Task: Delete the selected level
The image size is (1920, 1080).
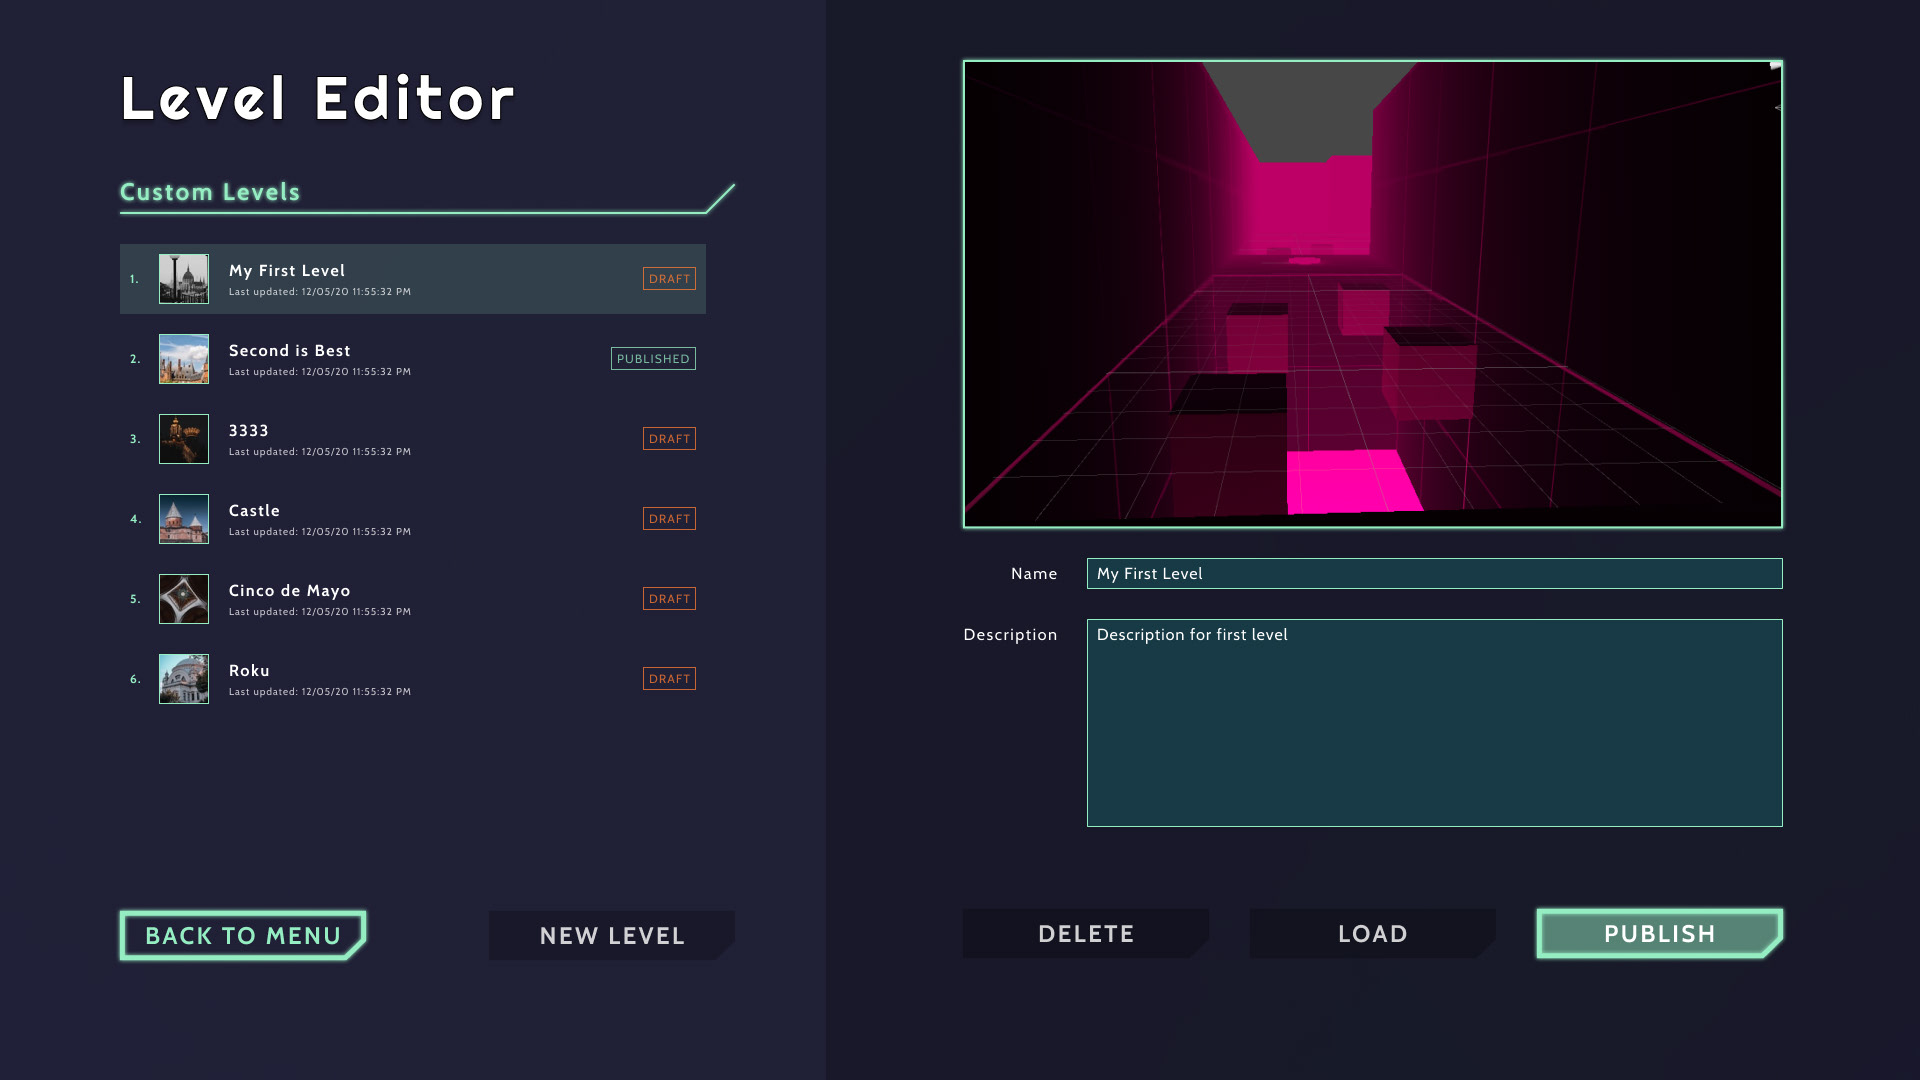Action: tap(1085, 934)
